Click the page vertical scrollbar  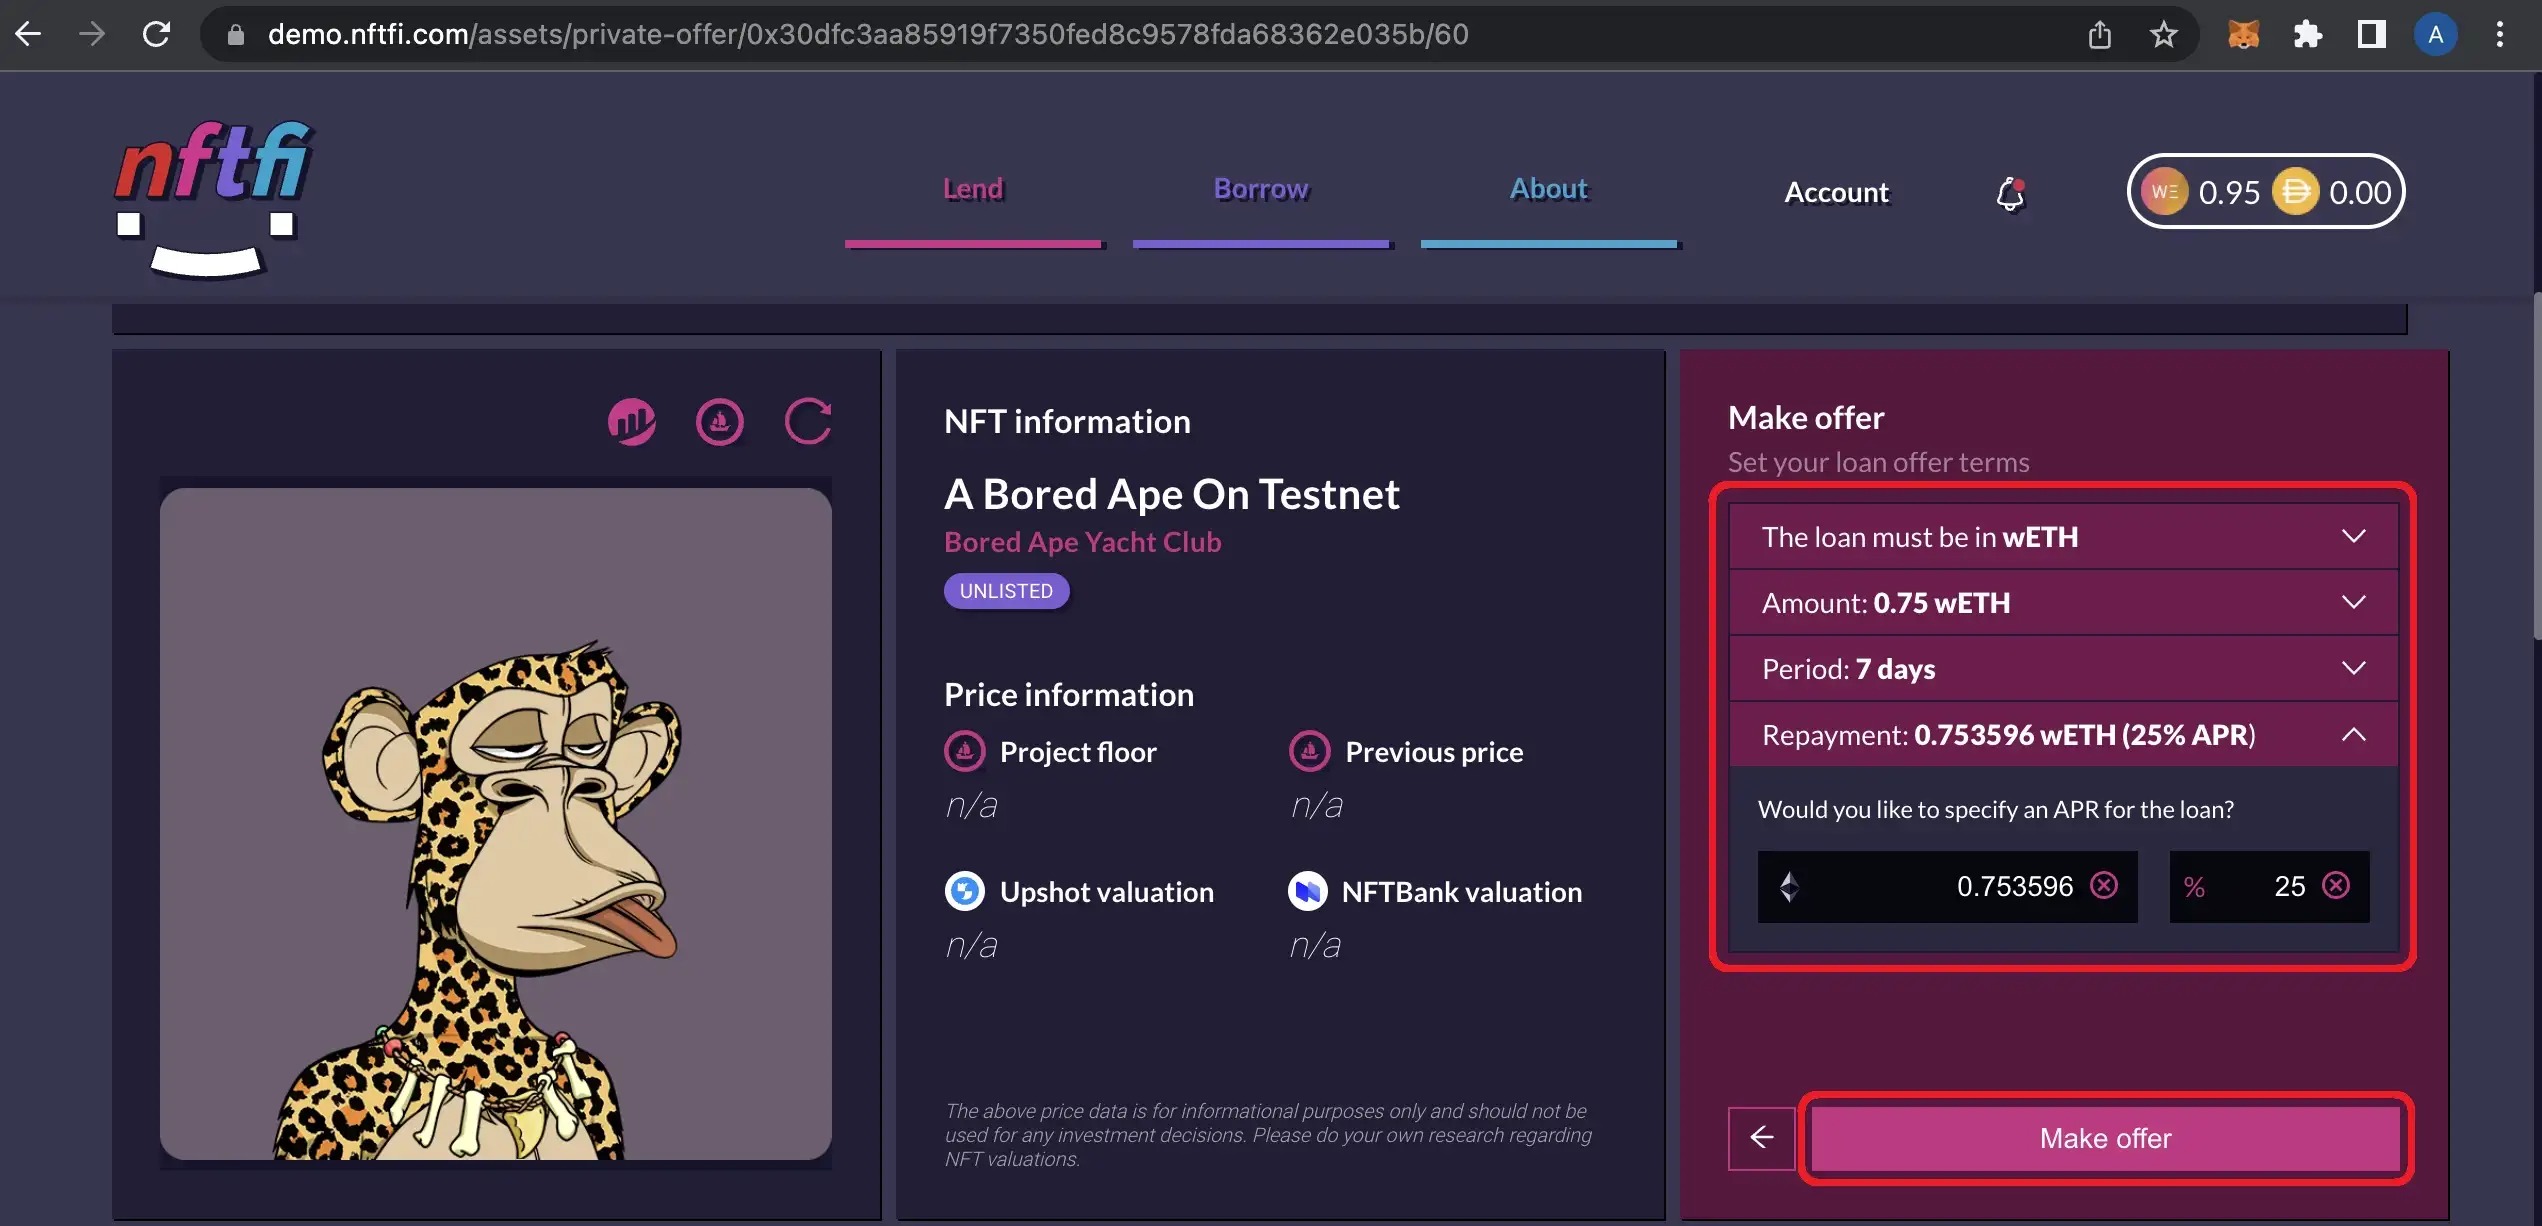pos(2536,465)
